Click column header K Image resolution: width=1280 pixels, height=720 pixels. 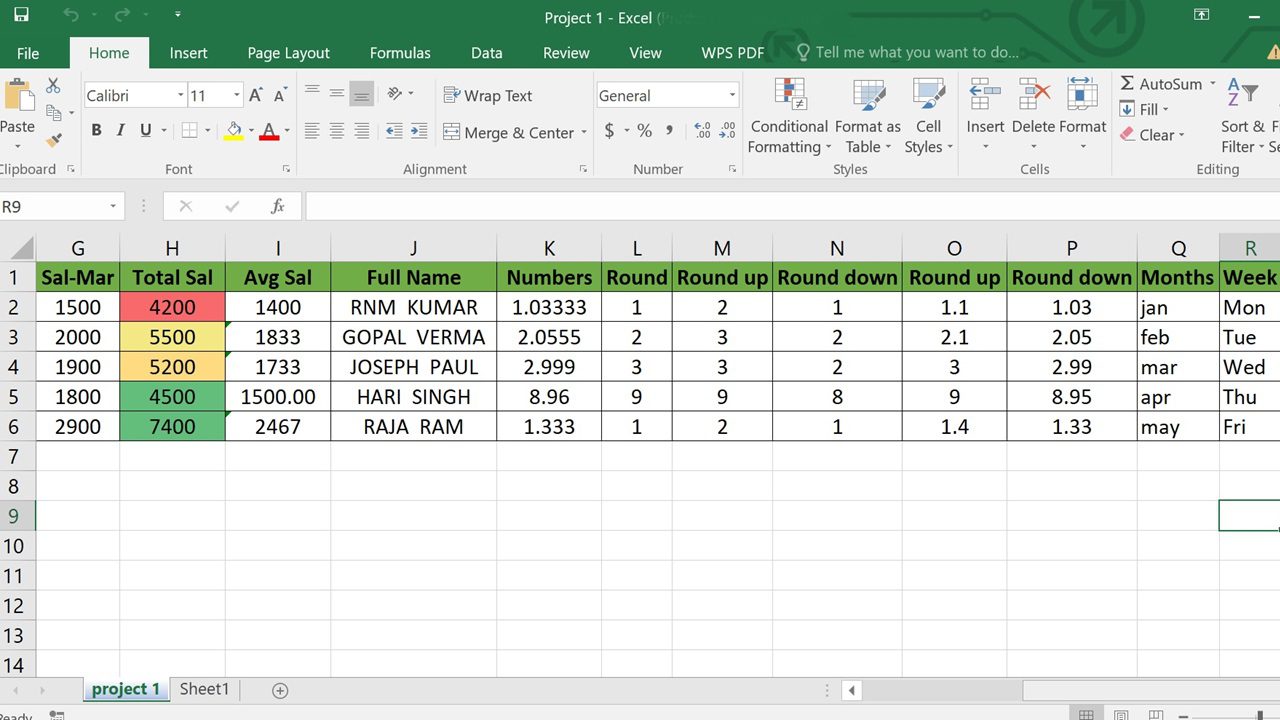tap(549, 249)
